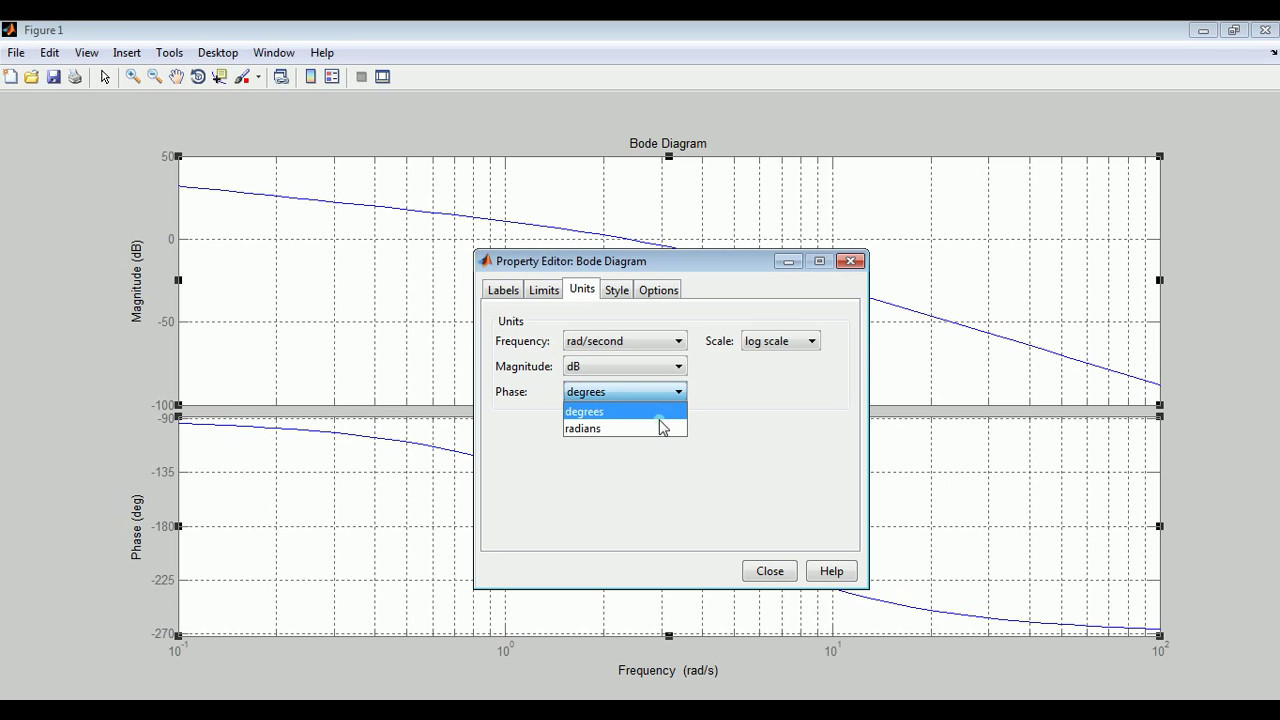Activate the Zoom Out tool
This screenshot has width=1280, height=720.
point(154,77)
